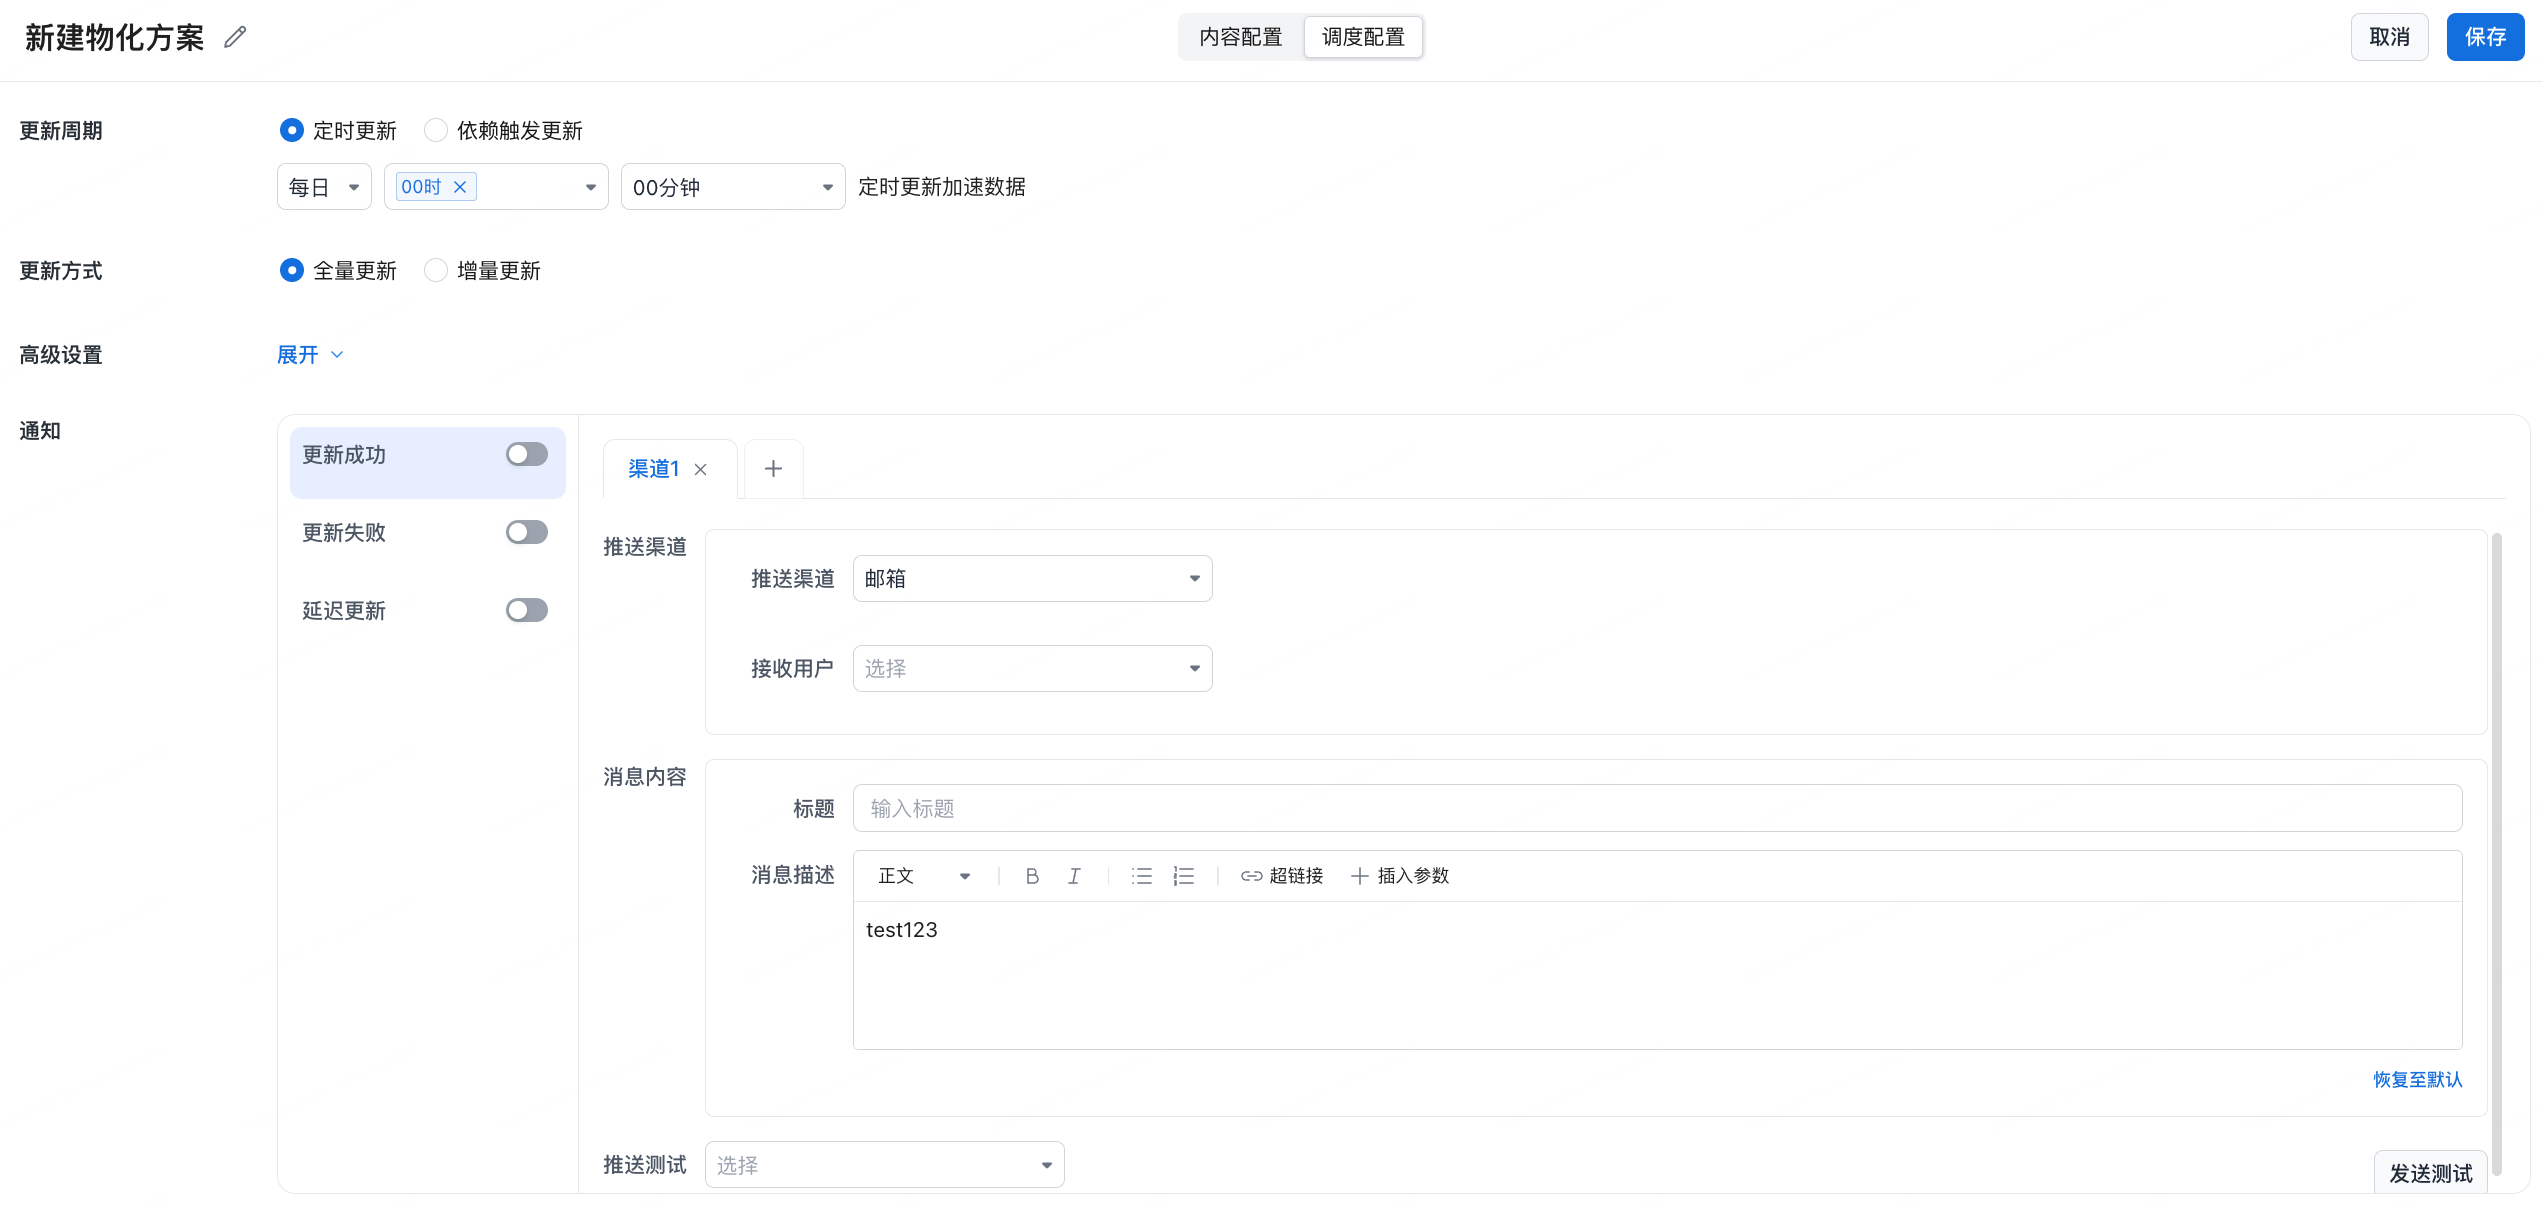Click the plus tab to add a channel
The width and height of the screenshot is (2542, 1209).
point(773,469)
